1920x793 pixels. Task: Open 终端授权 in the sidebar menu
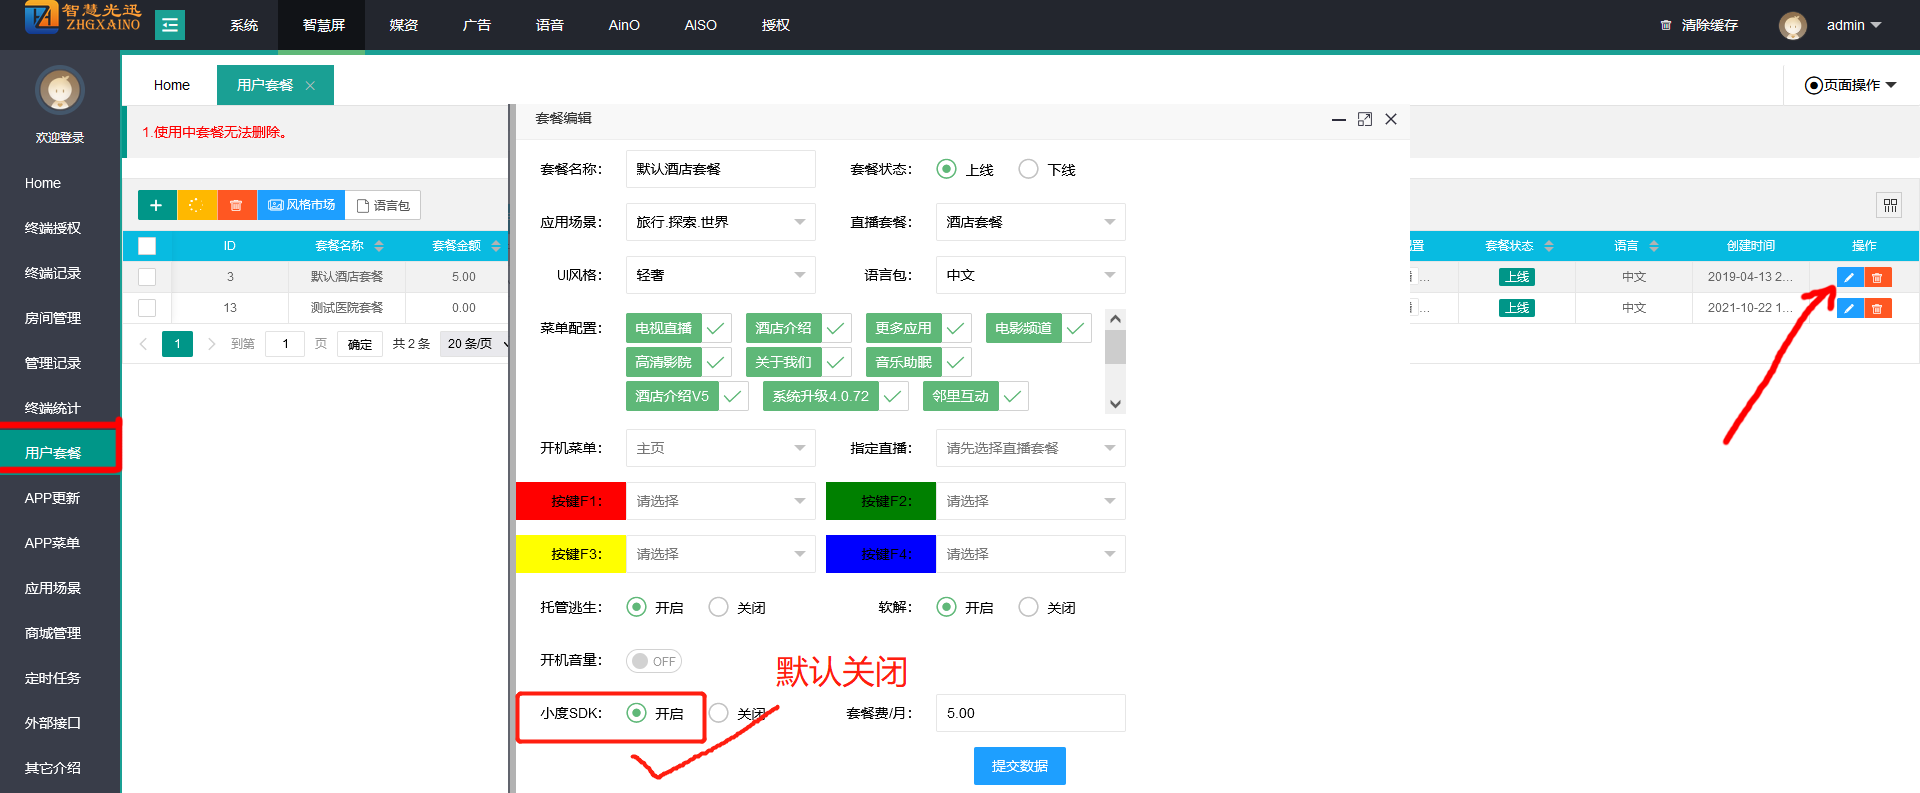click(x=53, y=228)
